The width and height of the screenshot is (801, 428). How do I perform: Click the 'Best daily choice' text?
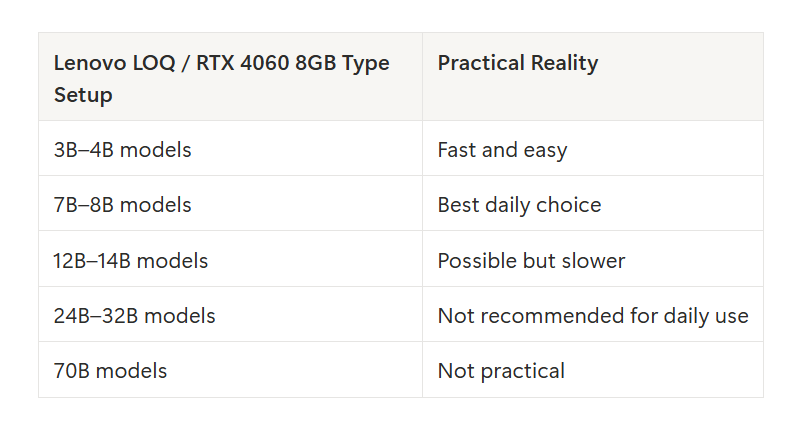(x=520, y=205)
